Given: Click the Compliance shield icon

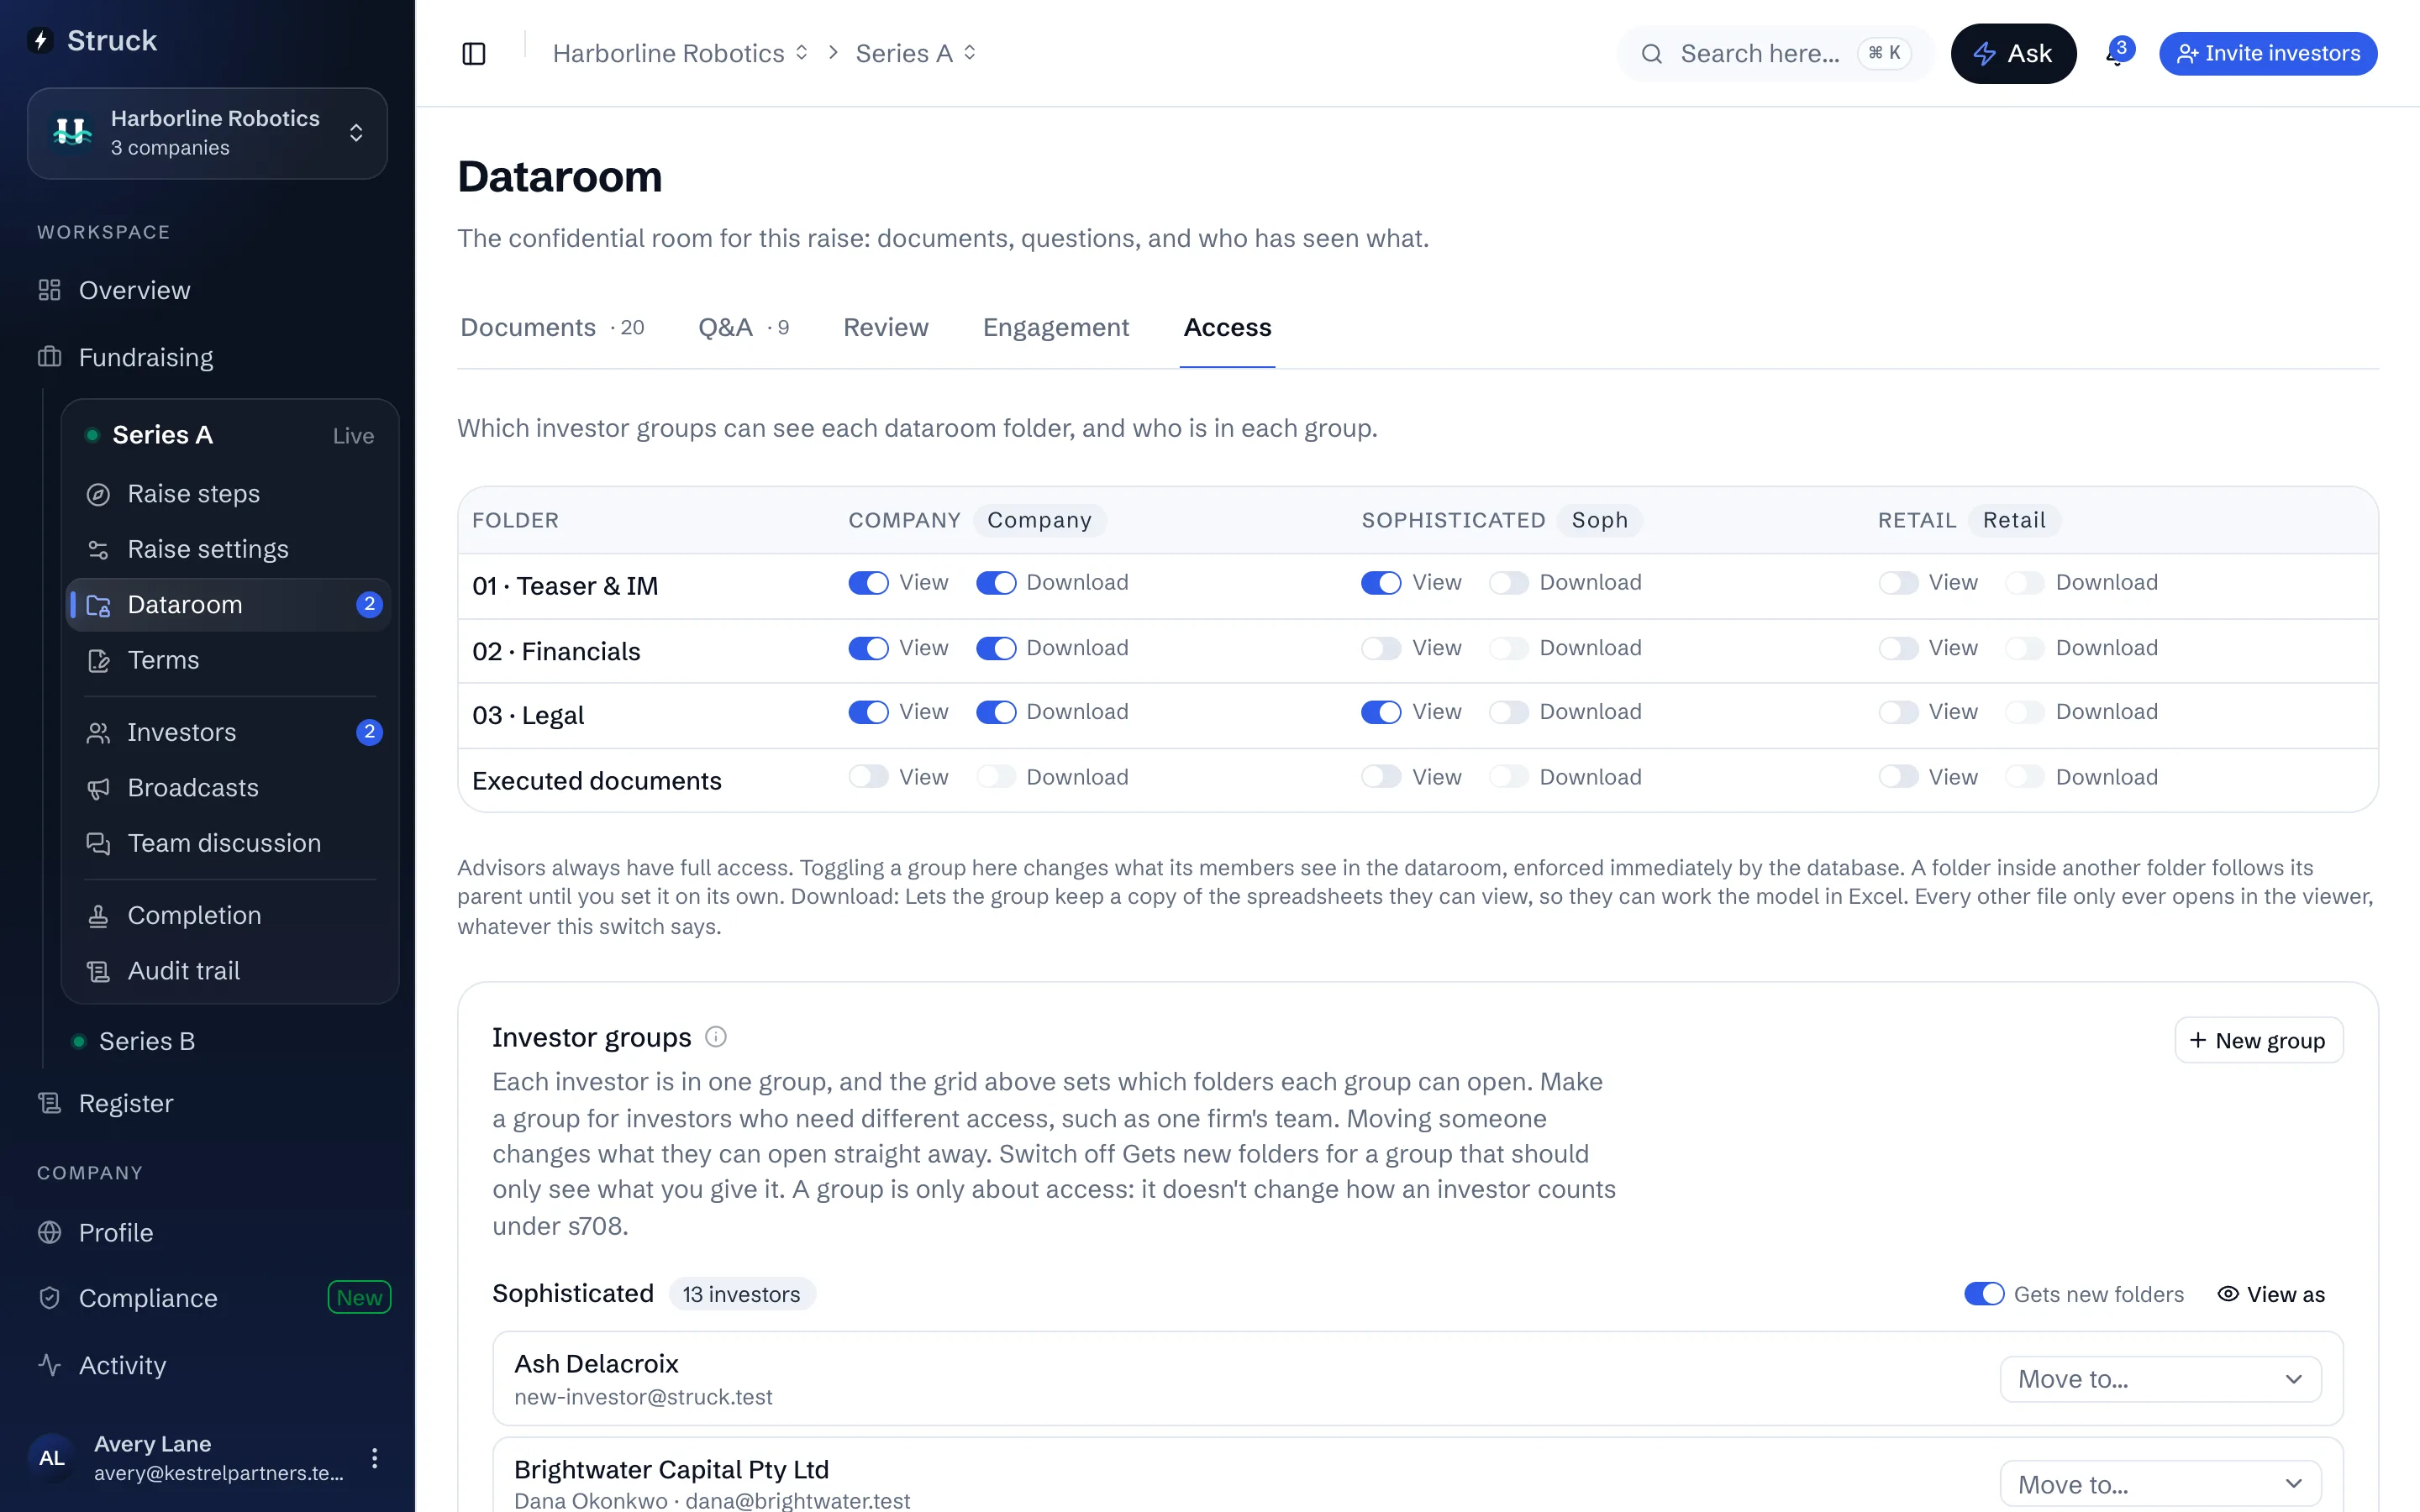Looking at the screenshot, I should pyautogui.click(x=50, y=1298).
